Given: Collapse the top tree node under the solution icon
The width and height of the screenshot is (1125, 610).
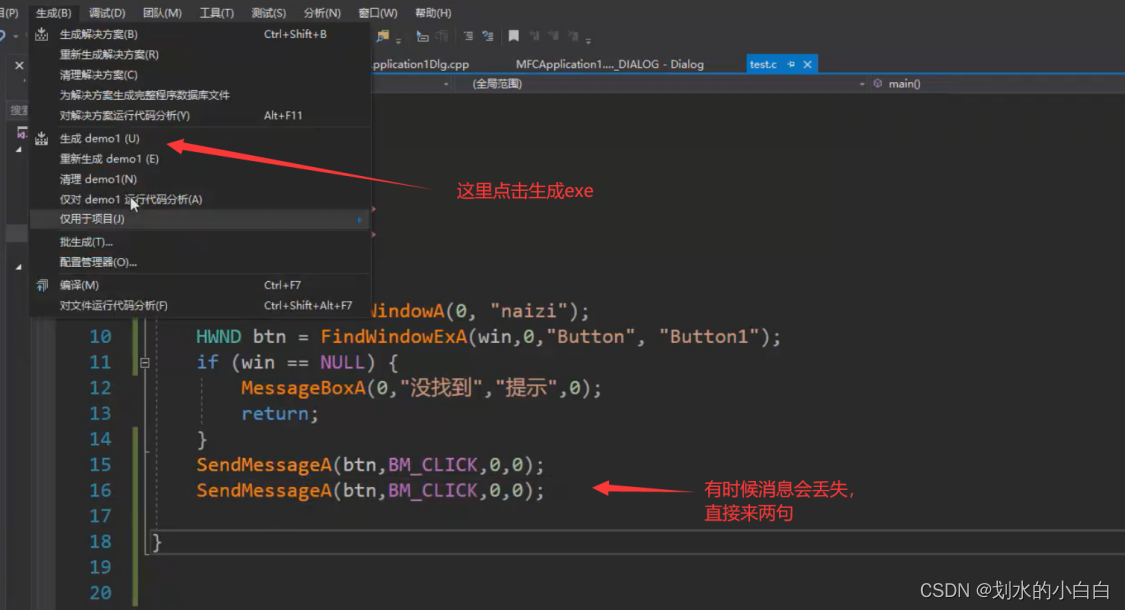Looking at the screenshot, I should [x=19, y=149].
